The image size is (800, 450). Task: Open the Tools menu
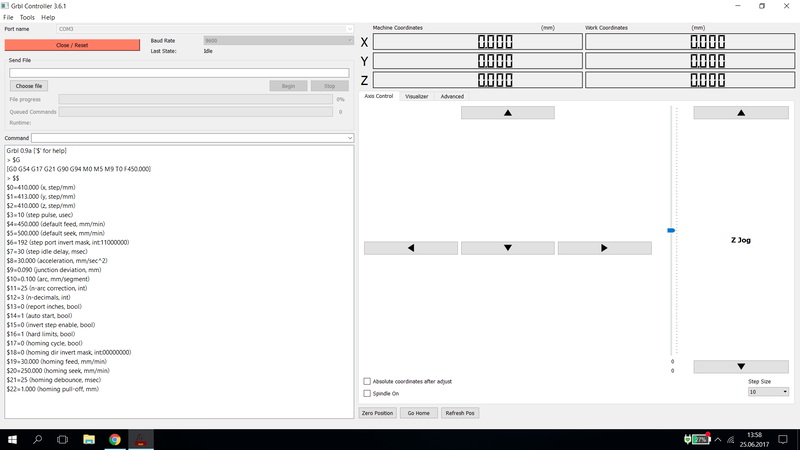click(27, 17)
